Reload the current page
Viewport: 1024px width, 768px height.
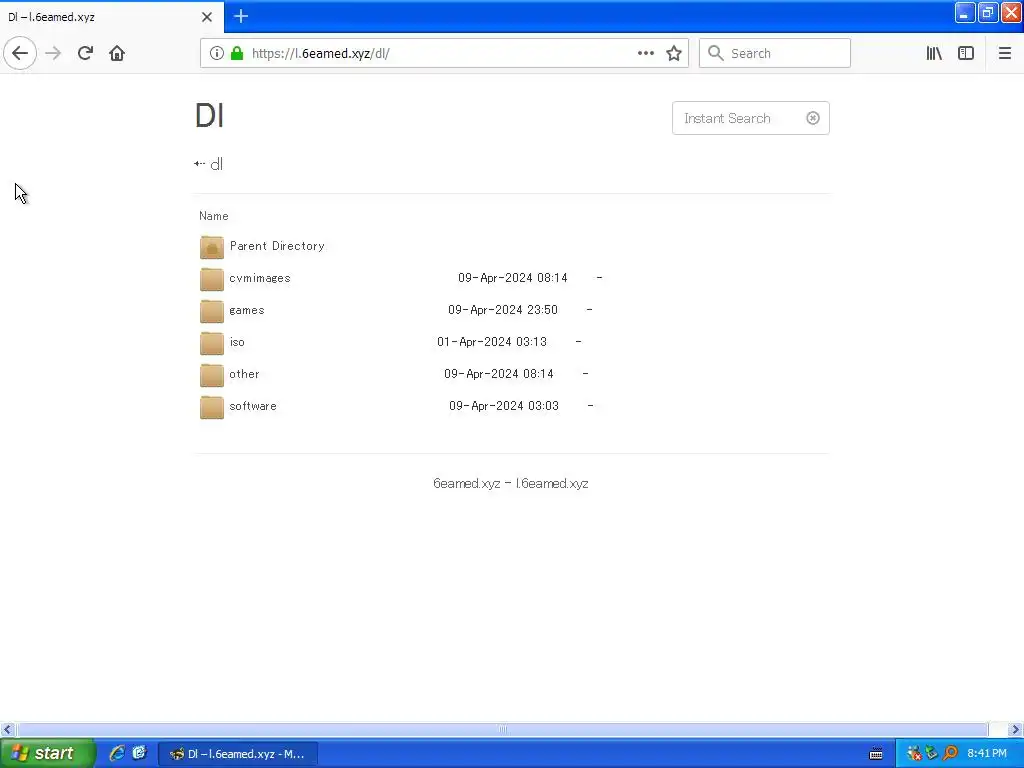85,53
